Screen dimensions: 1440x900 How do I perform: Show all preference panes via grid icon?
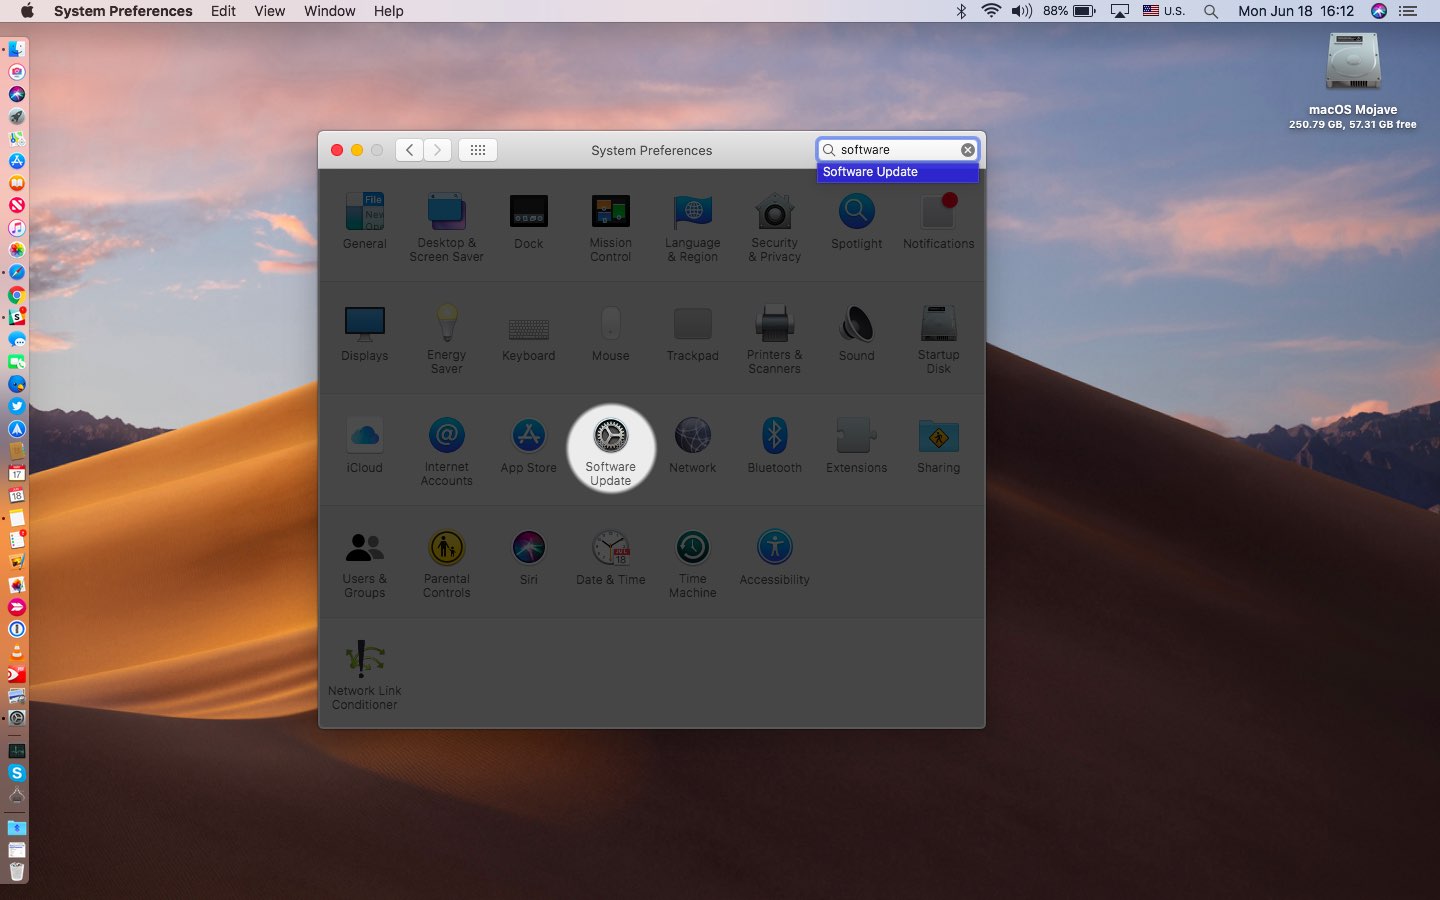pos(477,149)
